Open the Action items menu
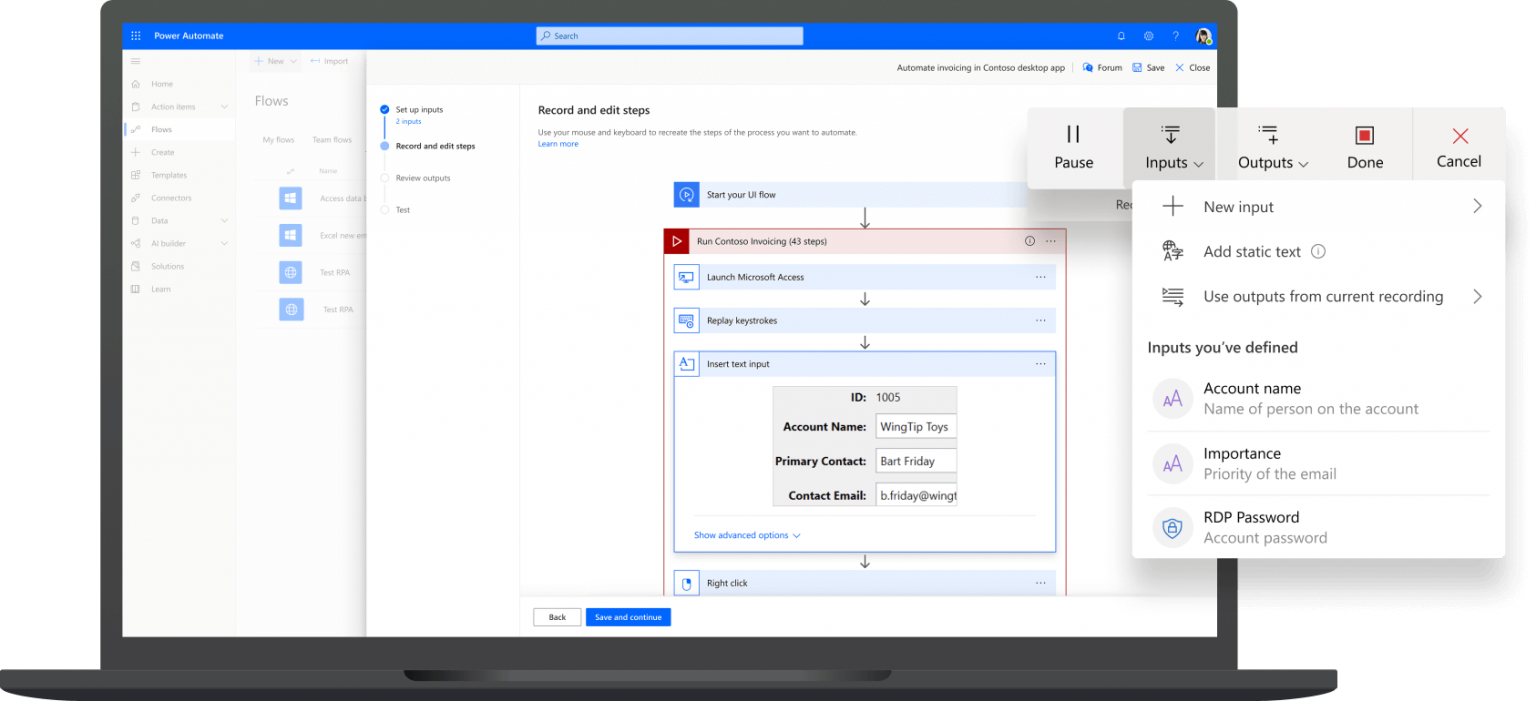The image size is (1536, 701). click(x=180, y=106)
